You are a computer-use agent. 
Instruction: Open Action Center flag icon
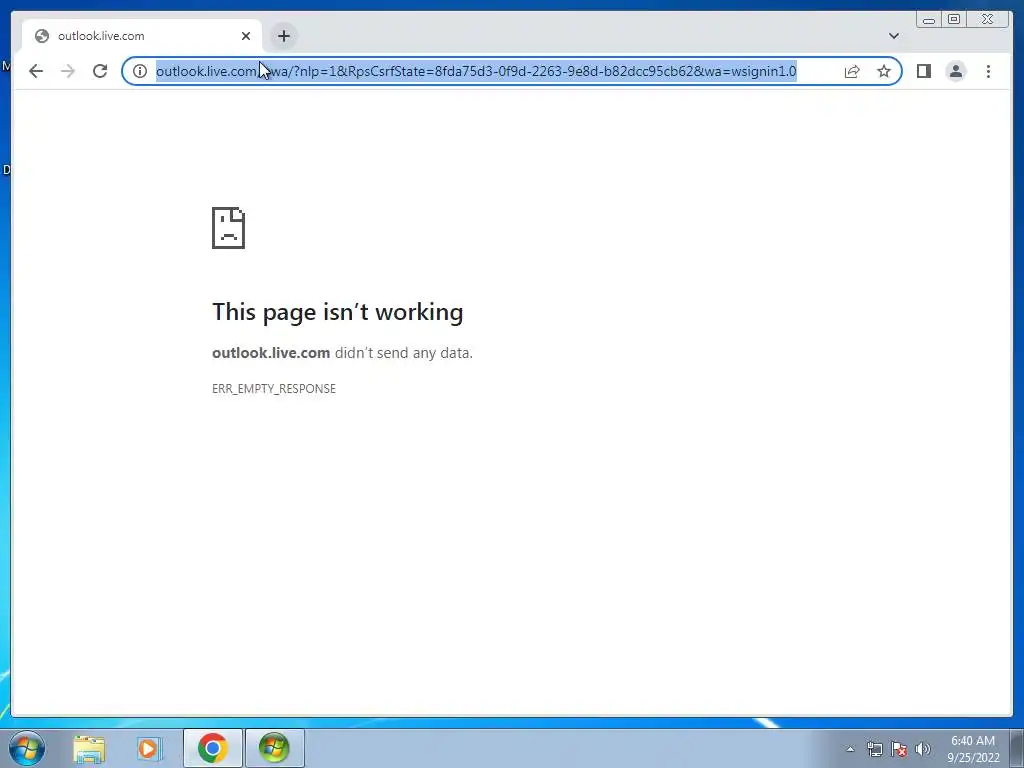pos(899,749)
